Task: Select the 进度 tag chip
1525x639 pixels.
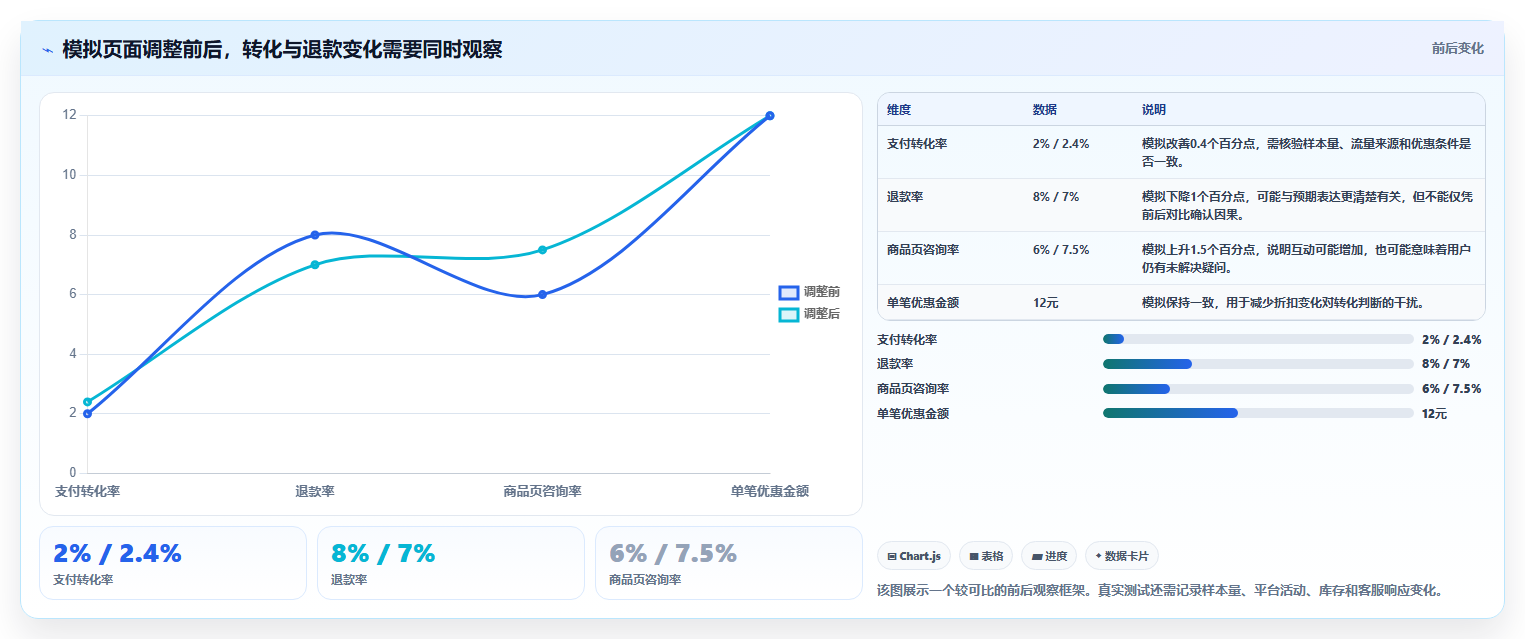Action: 1049,556
